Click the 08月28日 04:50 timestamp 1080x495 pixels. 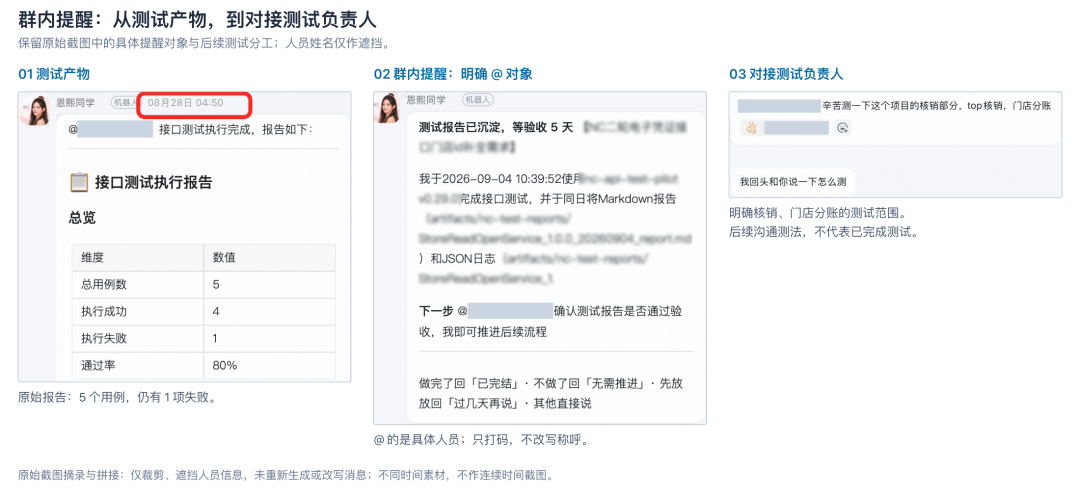(185, 103)
